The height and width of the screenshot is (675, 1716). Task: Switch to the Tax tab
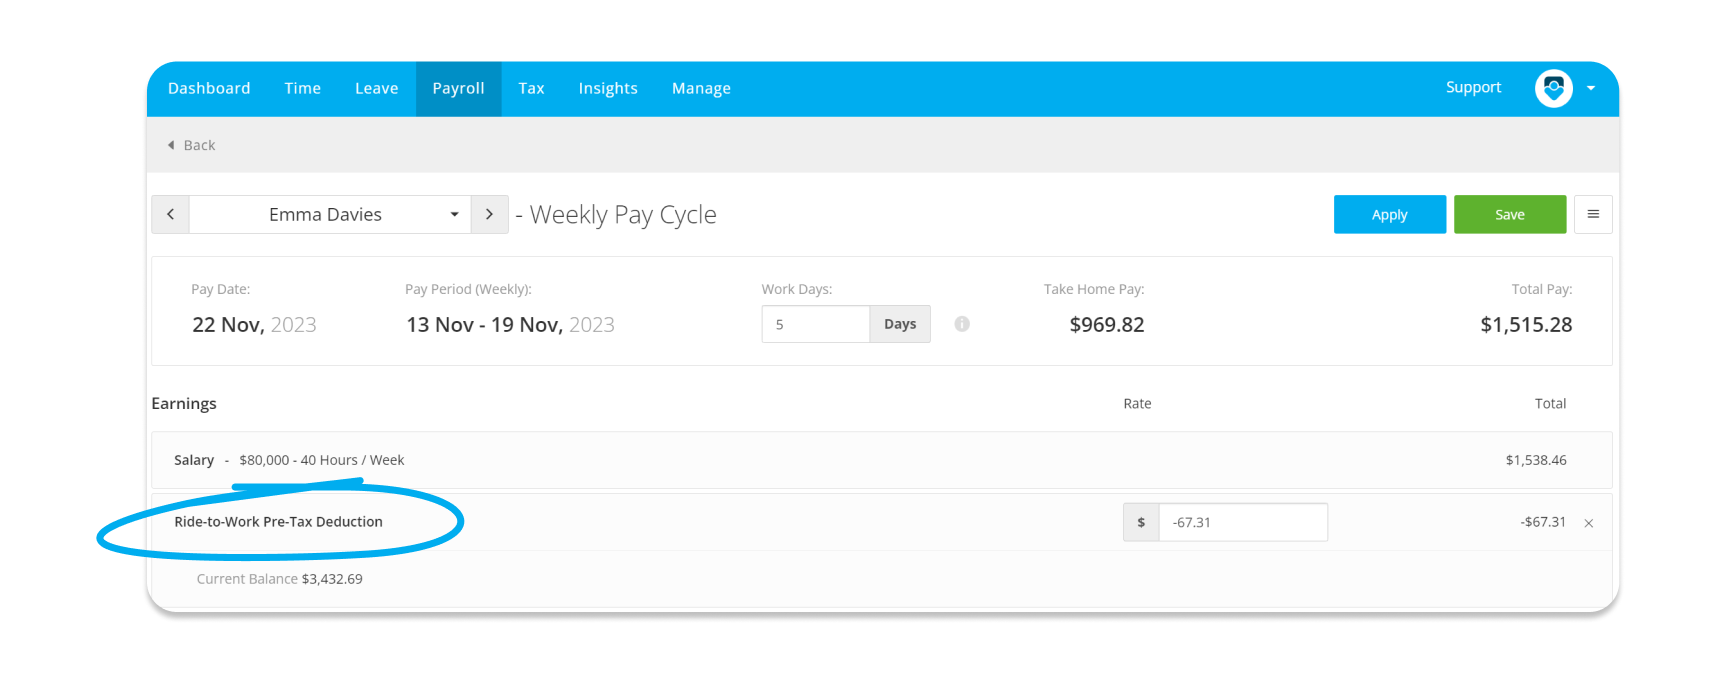click(531, 88)
